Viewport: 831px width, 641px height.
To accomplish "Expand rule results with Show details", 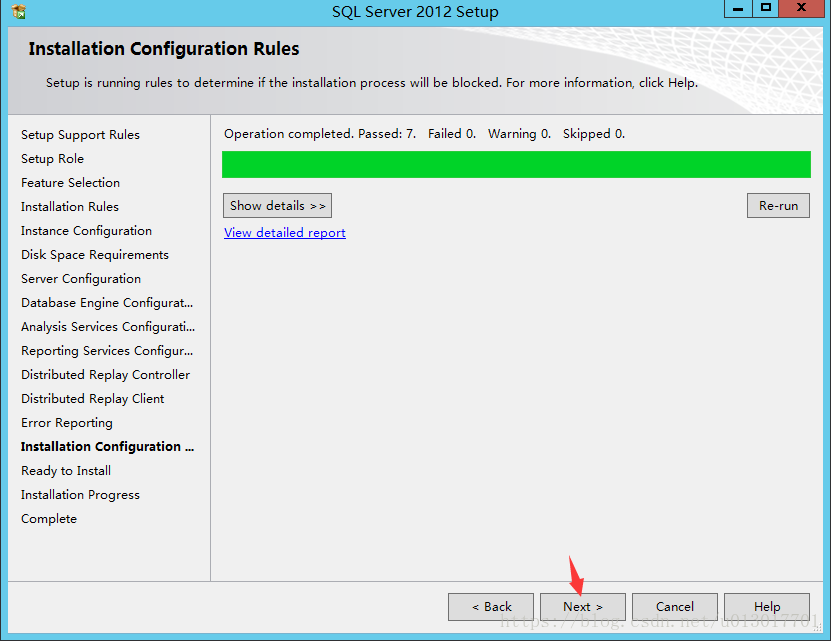I will click(277, 206).
